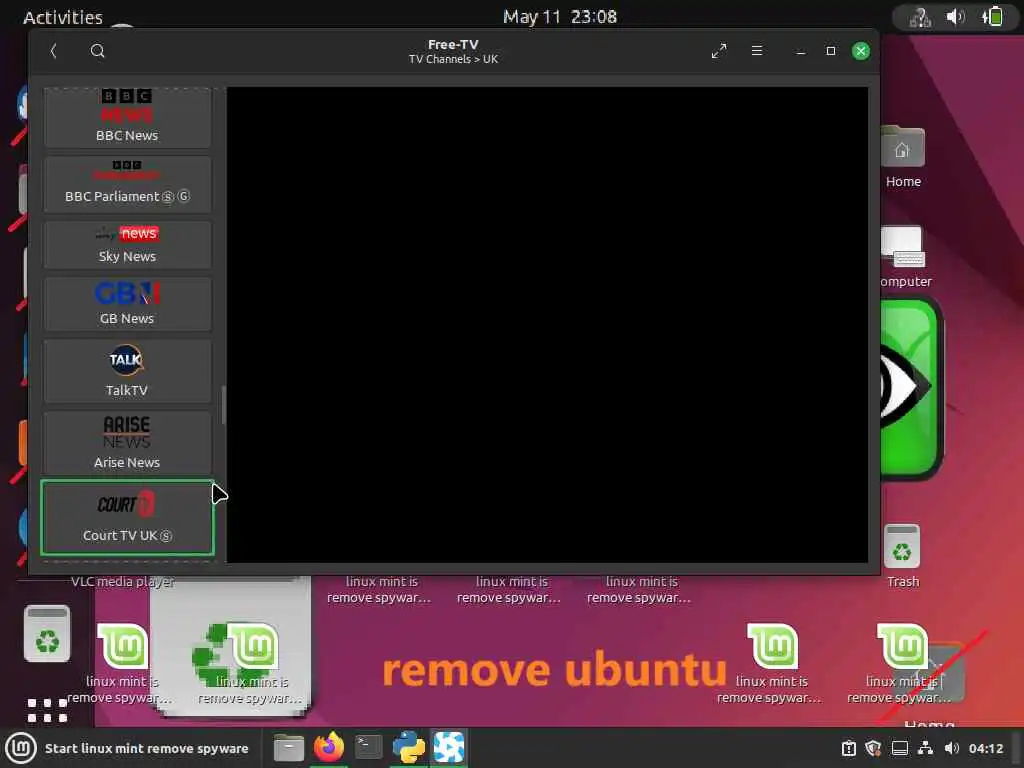Image resolution: width=1024 pixels, height=768 pixels.
Task: Choose the Arise News channel
Action: pos(127,443)
